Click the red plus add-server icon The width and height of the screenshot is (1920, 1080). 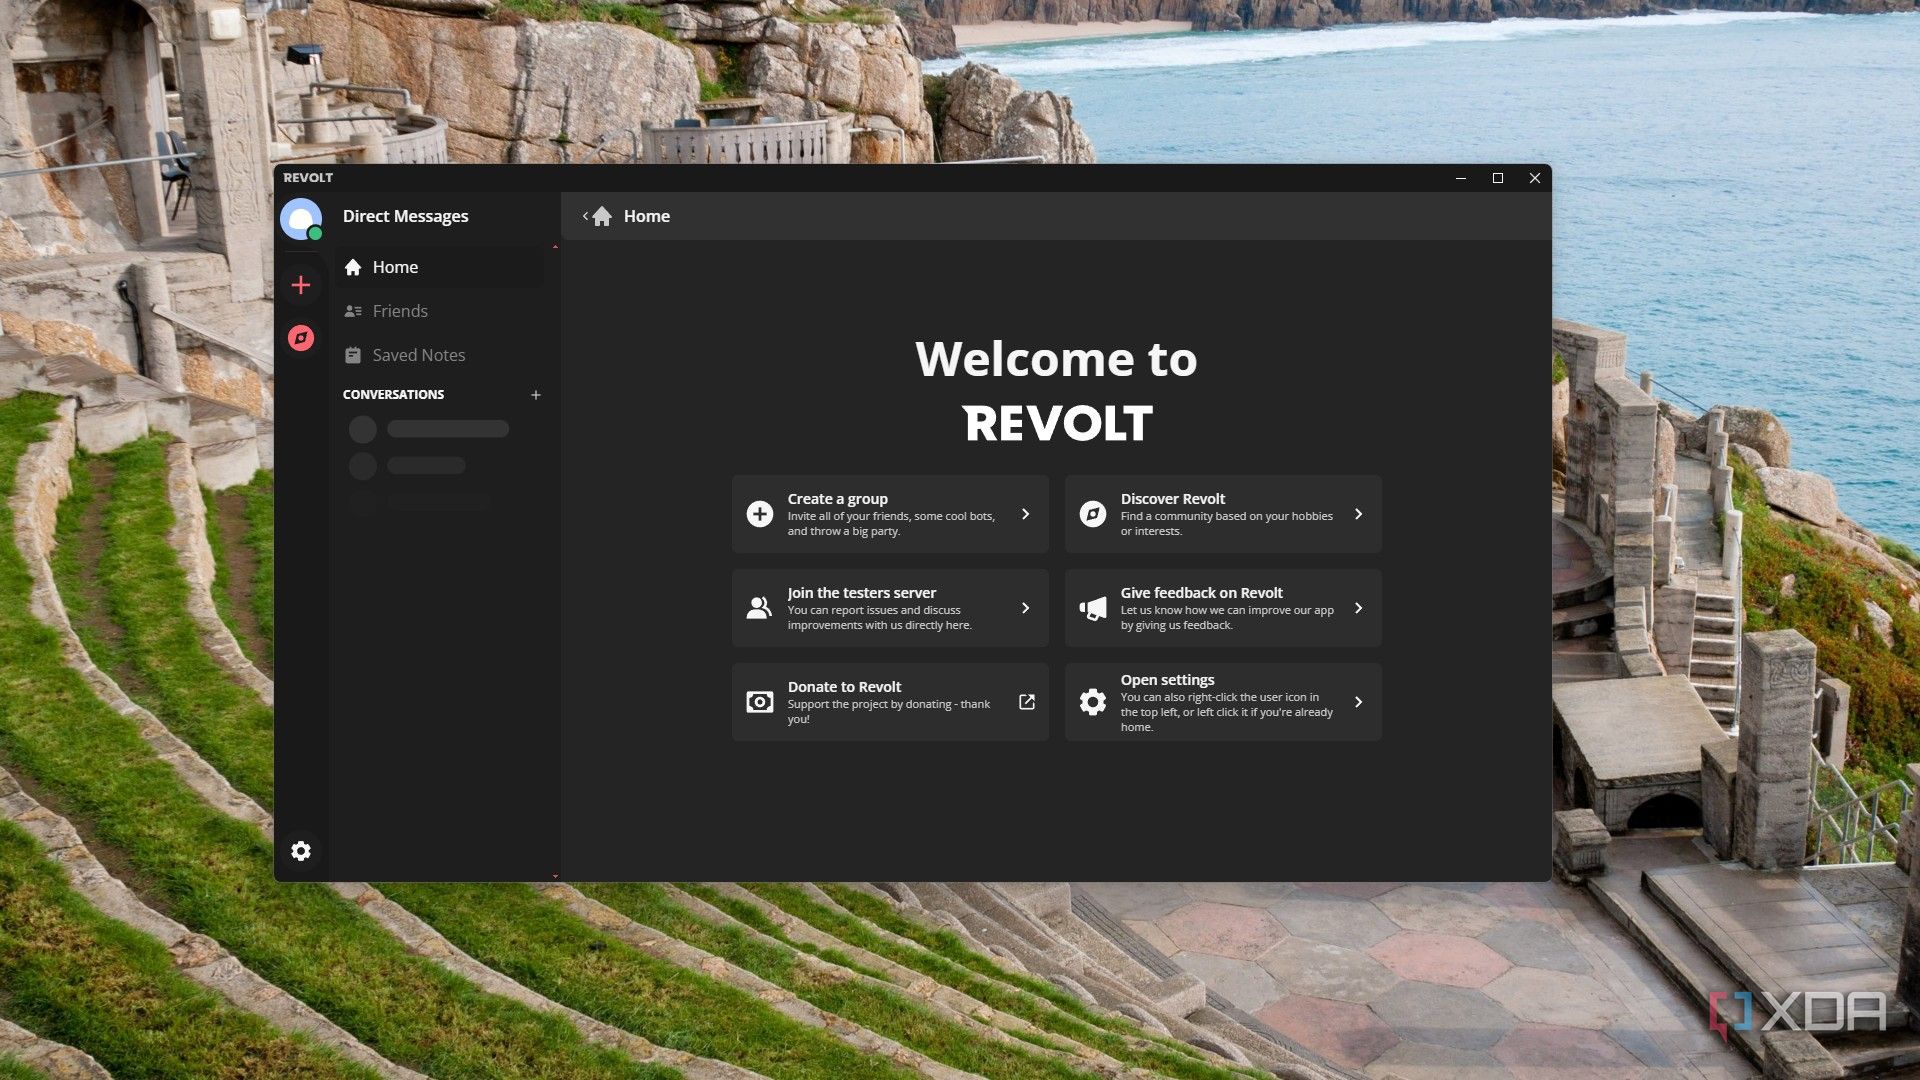pos(301,285)
